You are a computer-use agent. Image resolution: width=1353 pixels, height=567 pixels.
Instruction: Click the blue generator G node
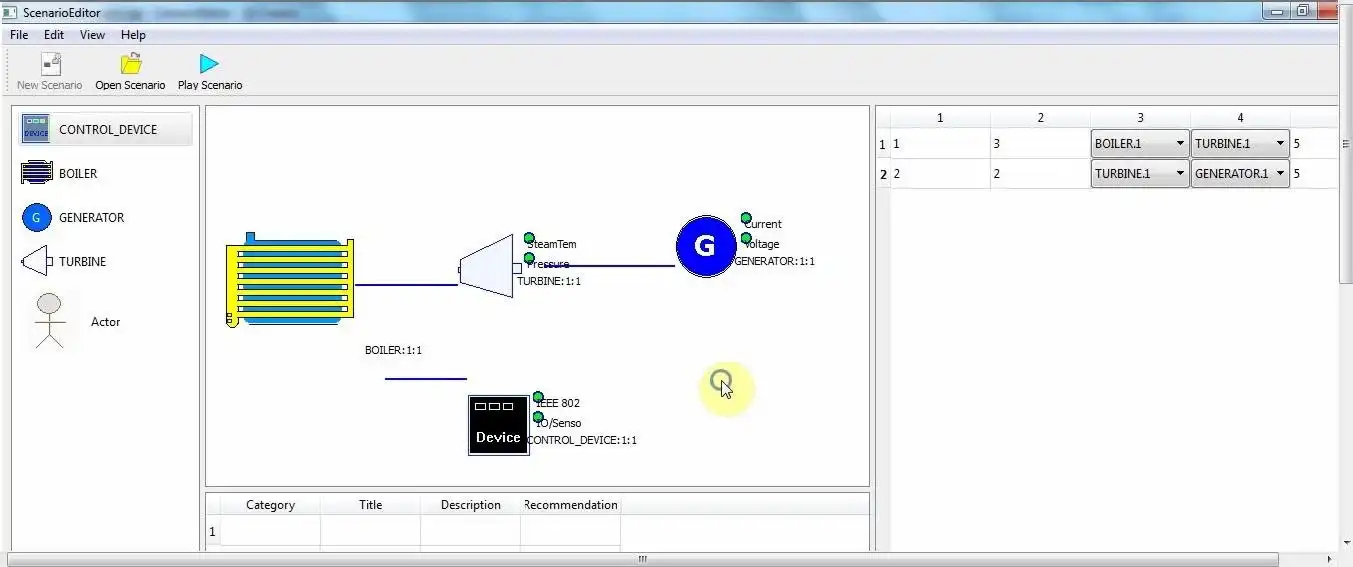[705, 246]
